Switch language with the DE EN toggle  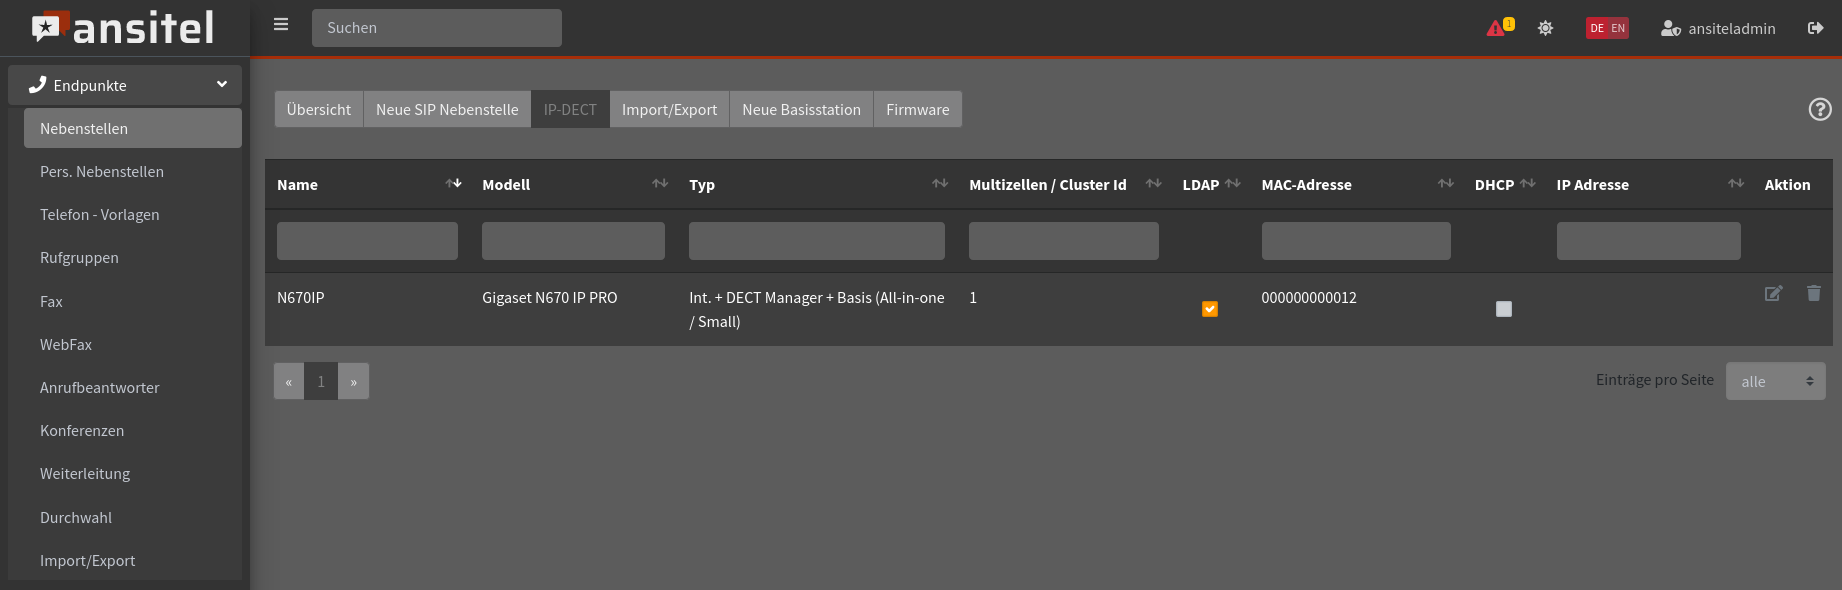pyautogui.click(x=1607, y=28)
